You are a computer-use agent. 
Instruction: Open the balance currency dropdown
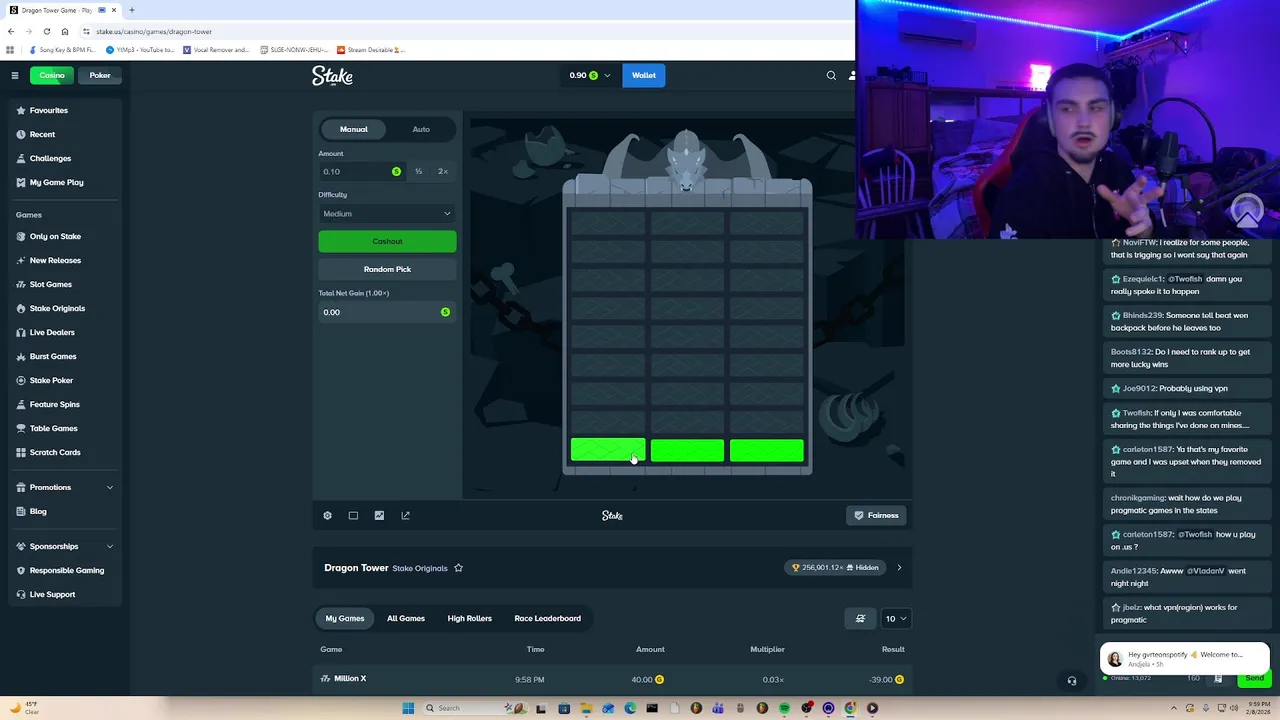pyautogui.click(x=590, y=75)
